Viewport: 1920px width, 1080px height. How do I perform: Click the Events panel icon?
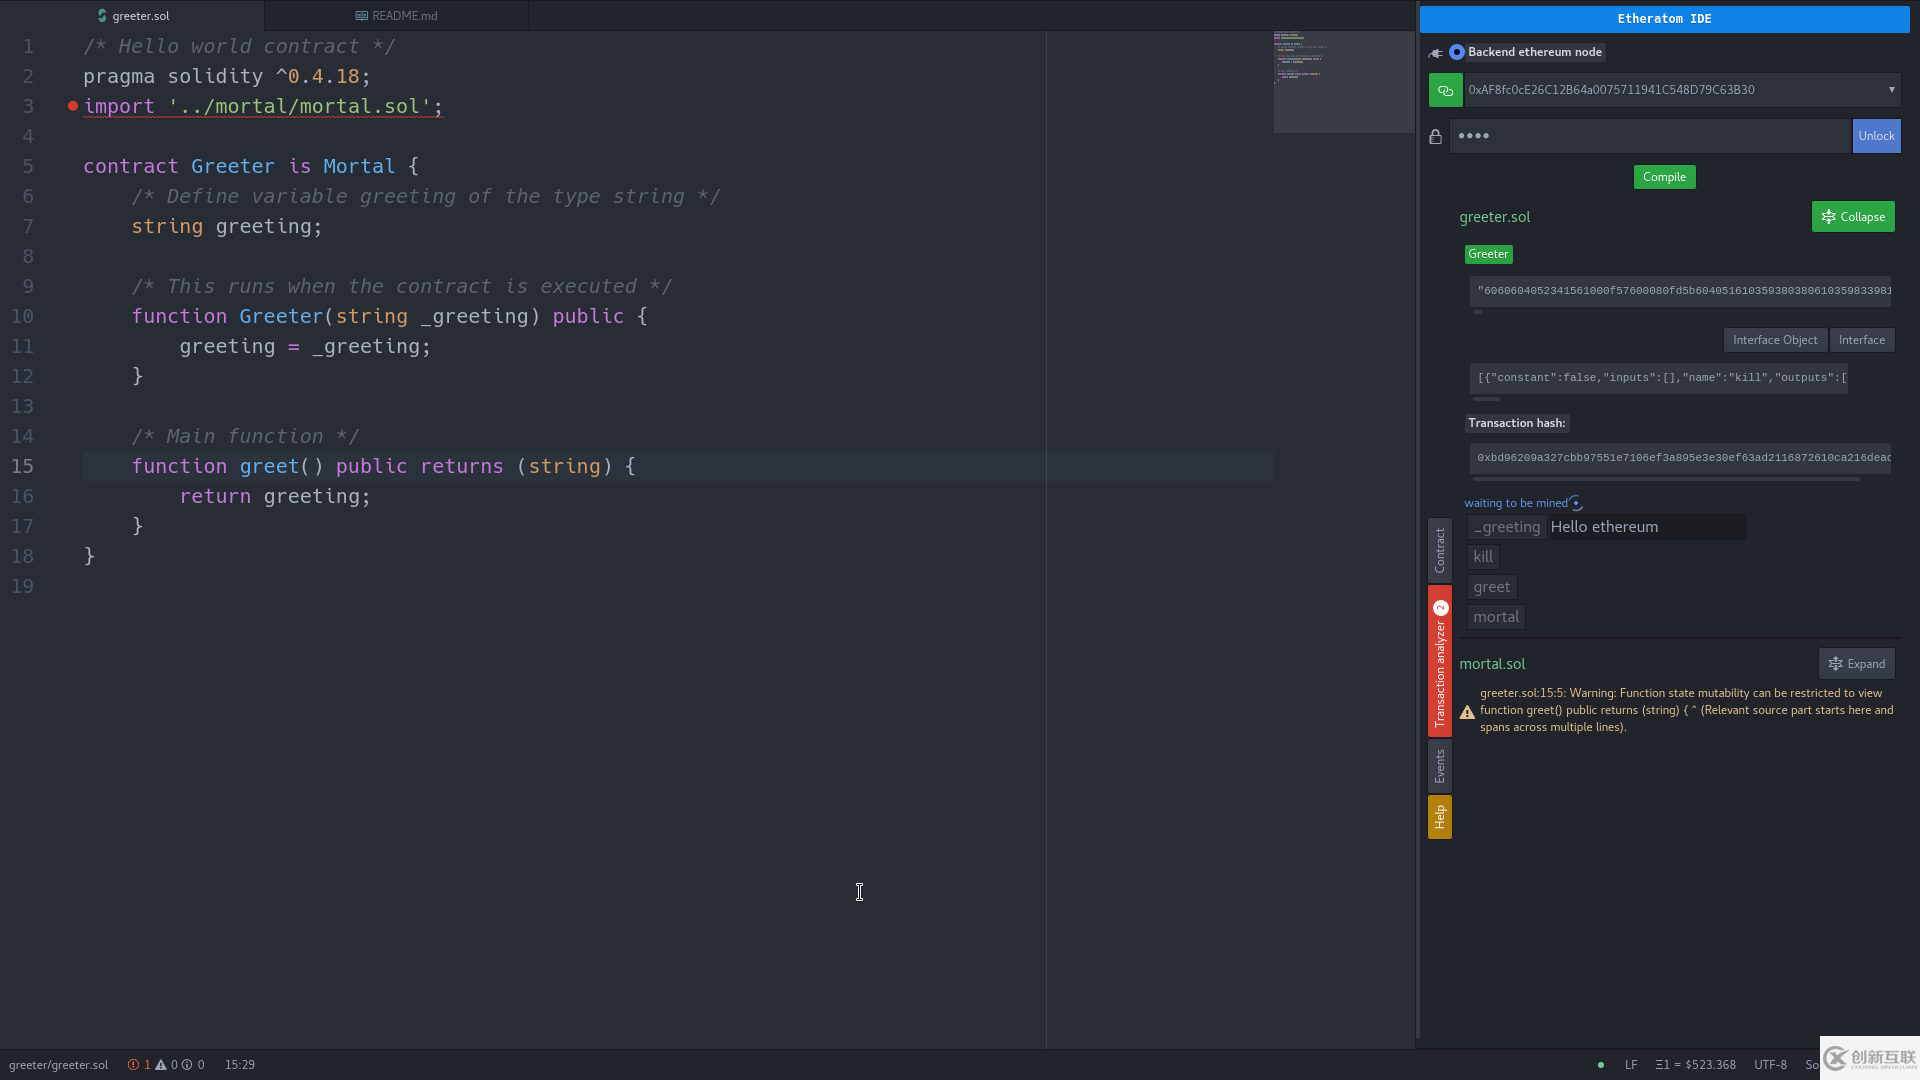tap(1440, 765)
